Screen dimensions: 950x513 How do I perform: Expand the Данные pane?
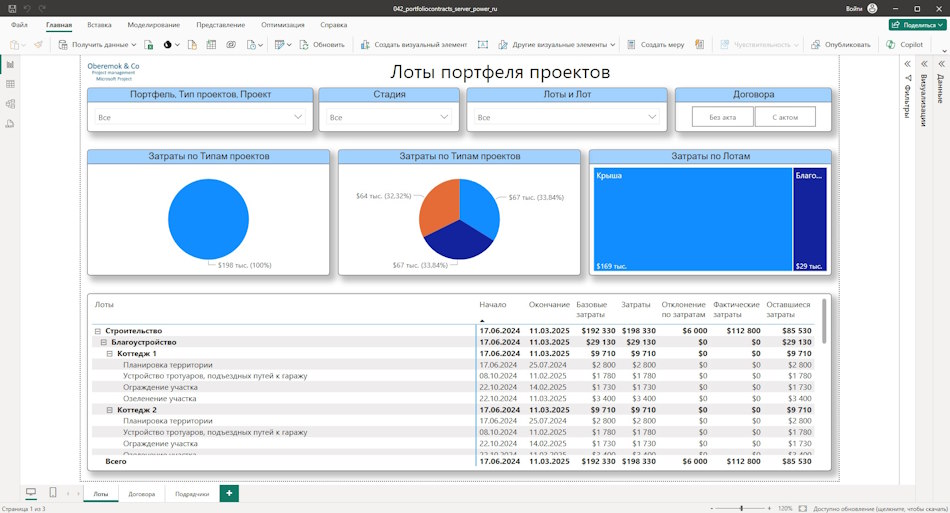[x=941, y=64]
